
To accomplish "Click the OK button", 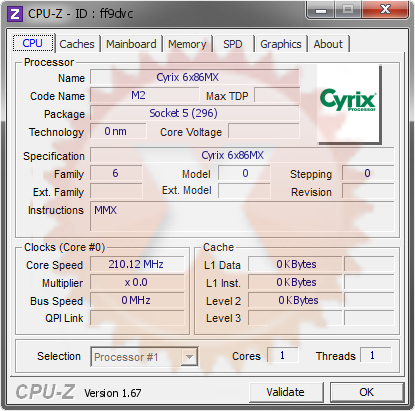I will tap(367, 392).
